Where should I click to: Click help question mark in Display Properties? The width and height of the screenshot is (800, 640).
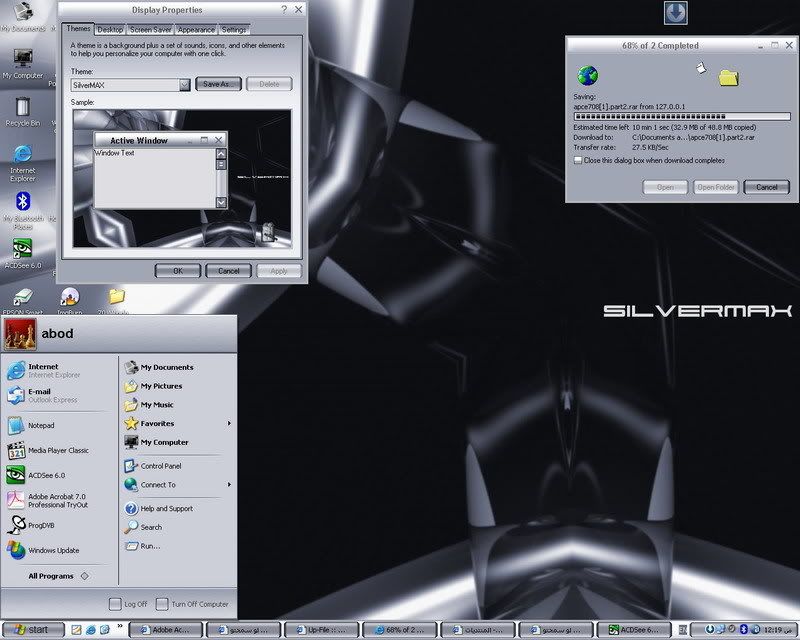click(284, 9)
